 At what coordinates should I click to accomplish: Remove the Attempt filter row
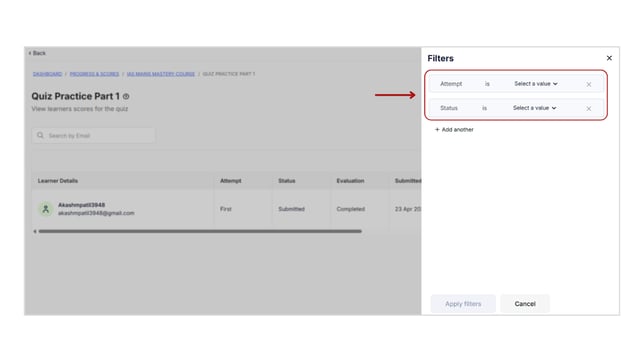(589, 84)
